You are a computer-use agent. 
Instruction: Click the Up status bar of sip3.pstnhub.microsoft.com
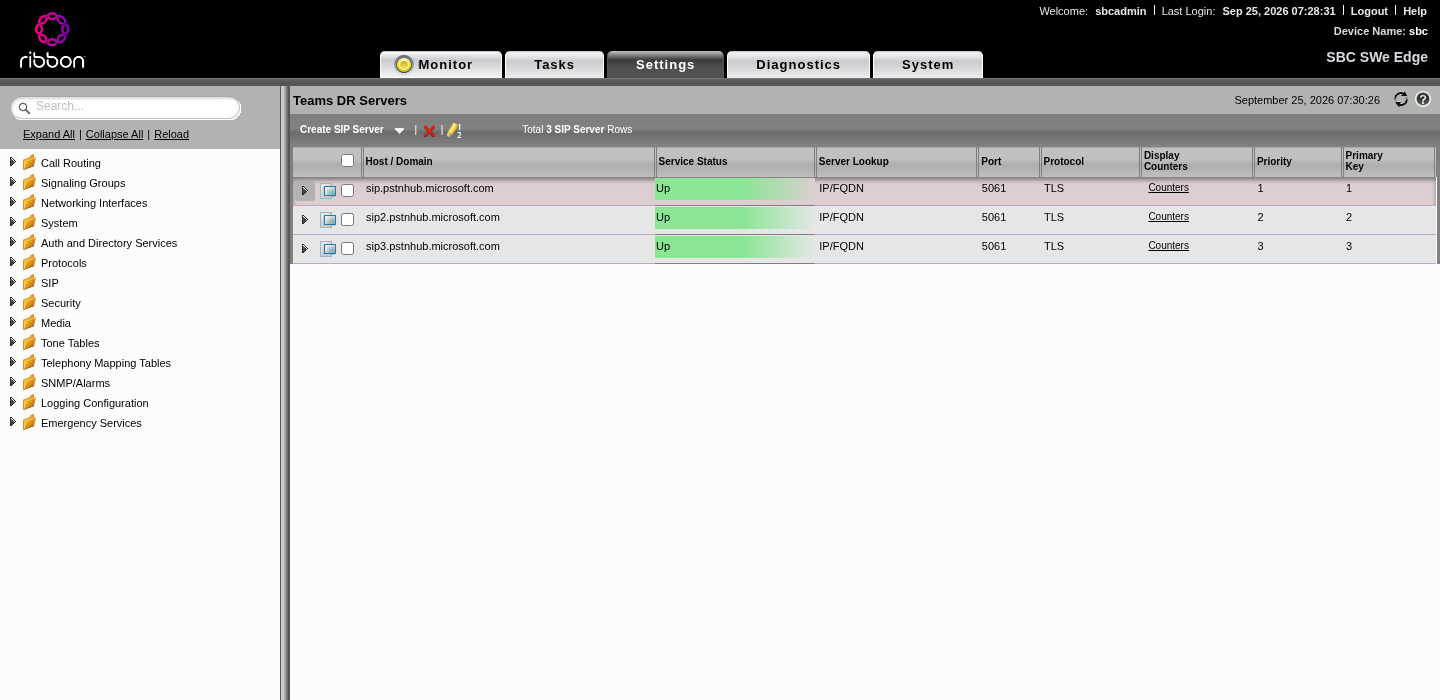(x=735, y=247)
